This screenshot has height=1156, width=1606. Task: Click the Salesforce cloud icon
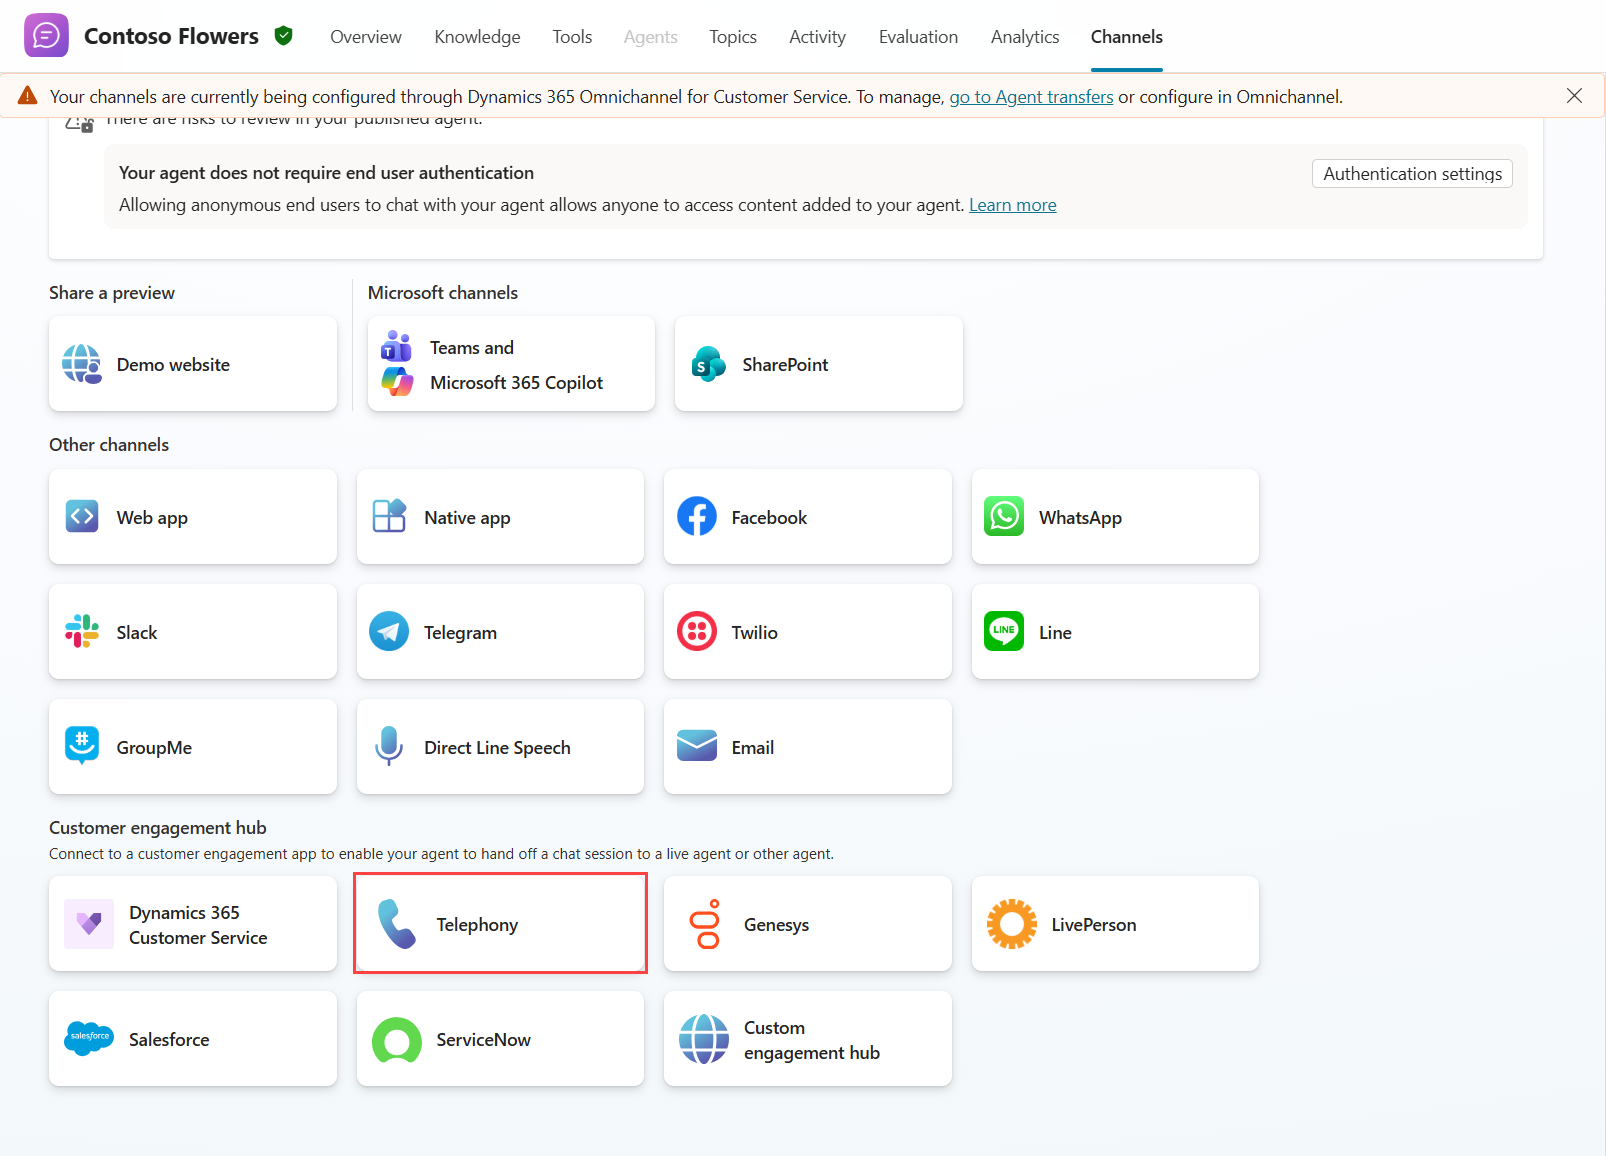coord(89,1038)
